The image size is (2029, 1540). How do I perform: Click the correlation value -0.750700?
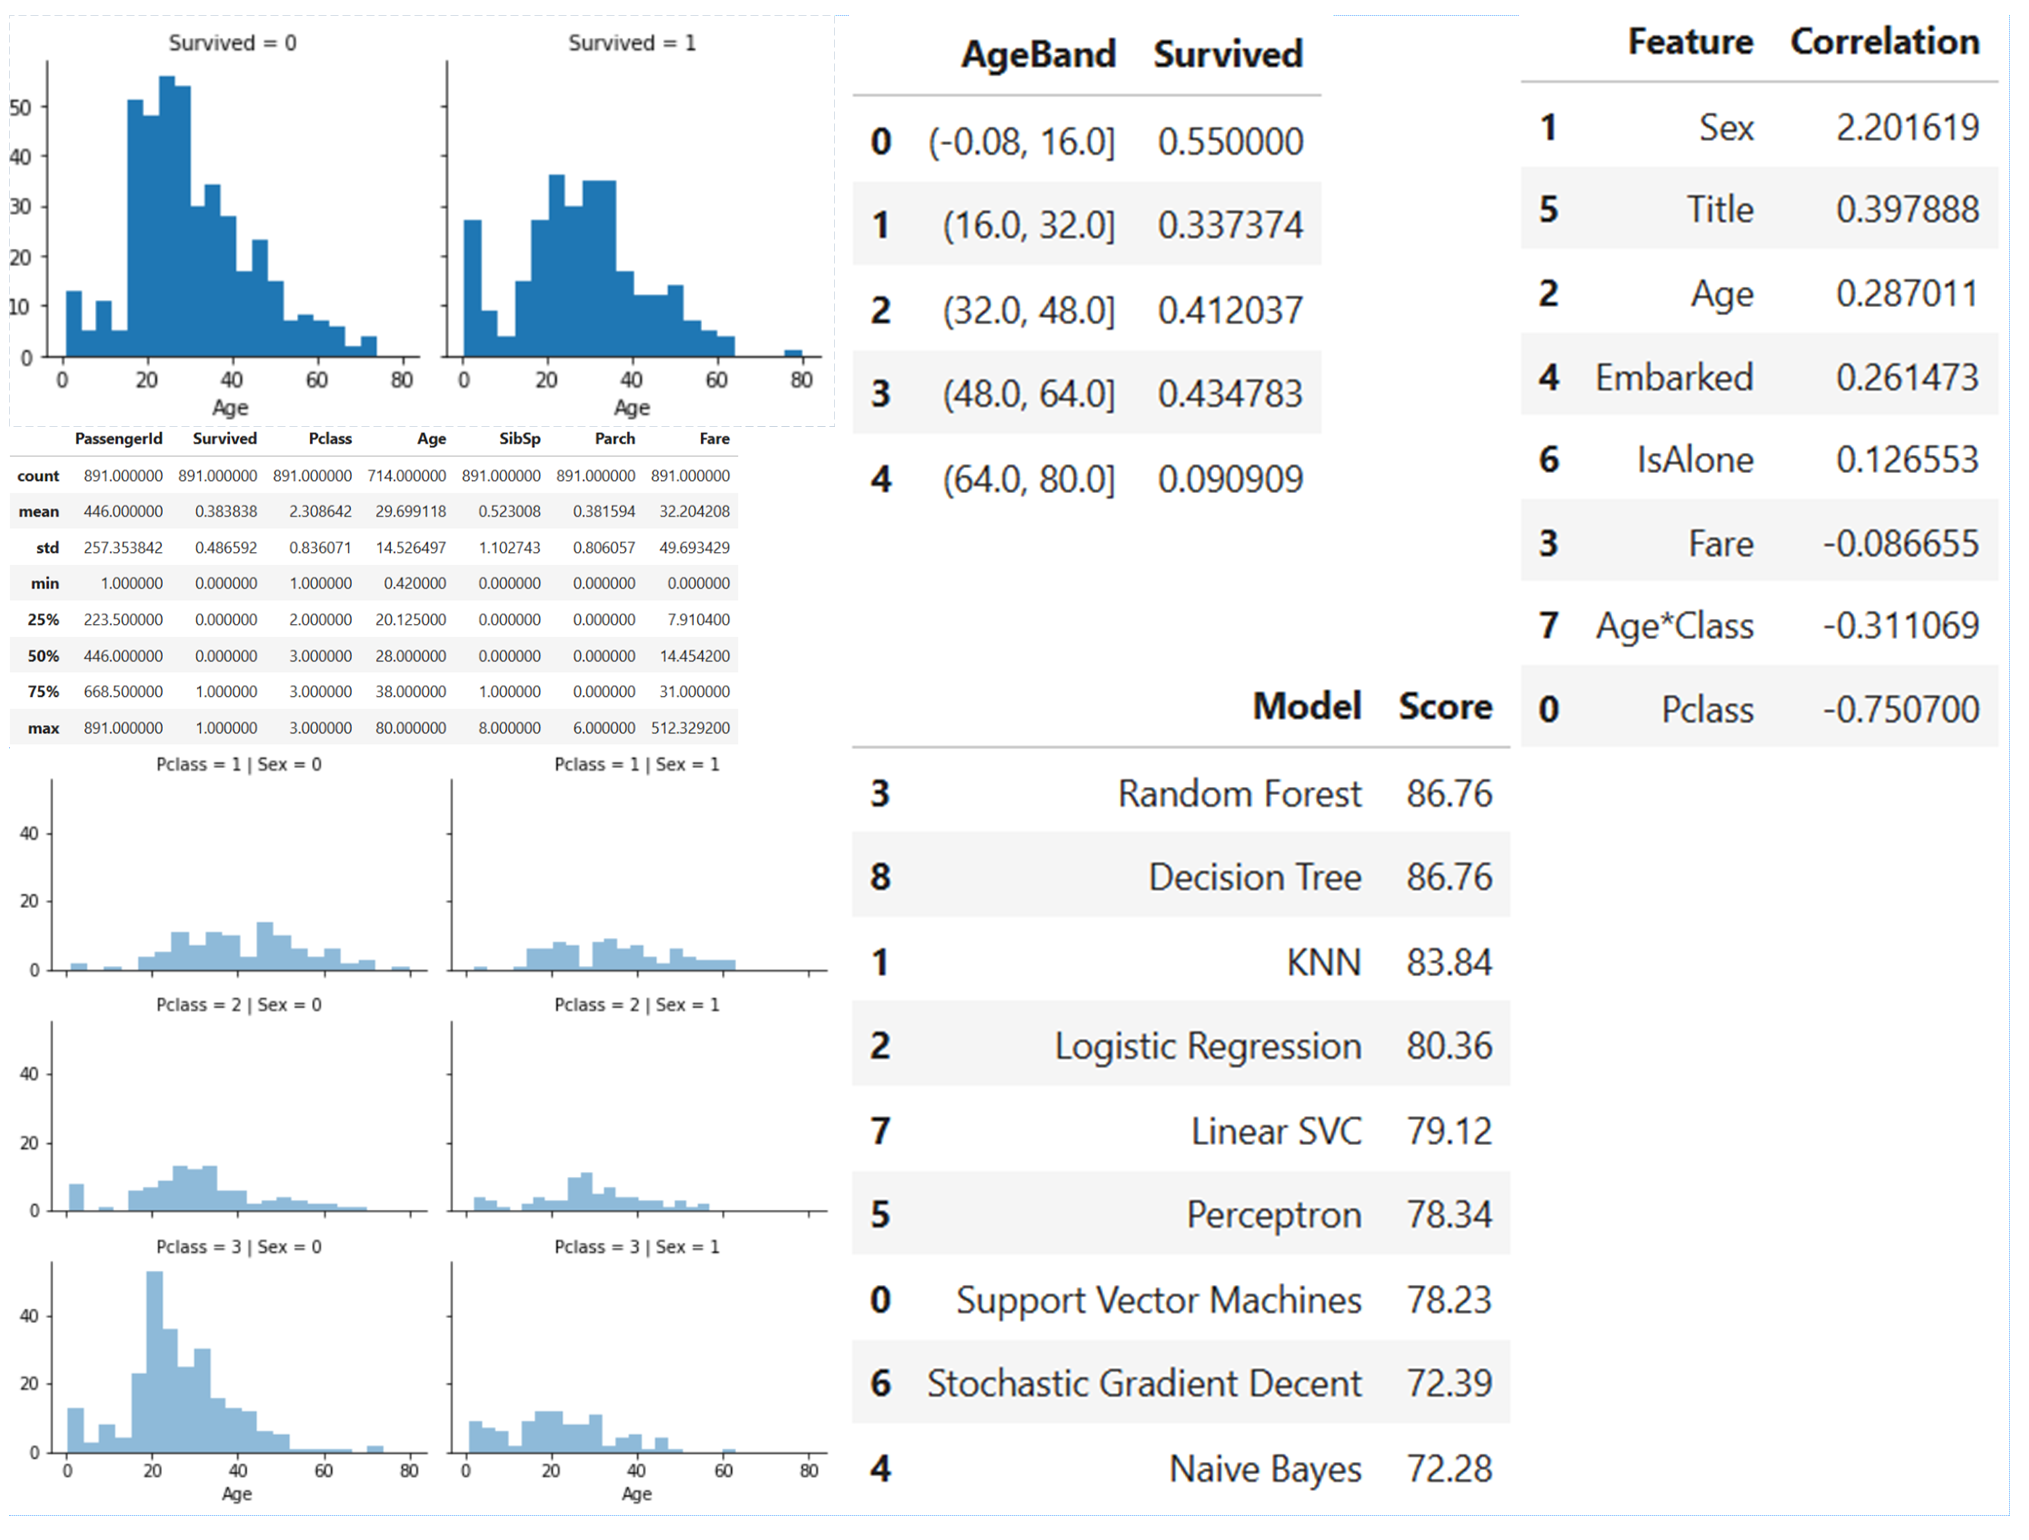1900,709
